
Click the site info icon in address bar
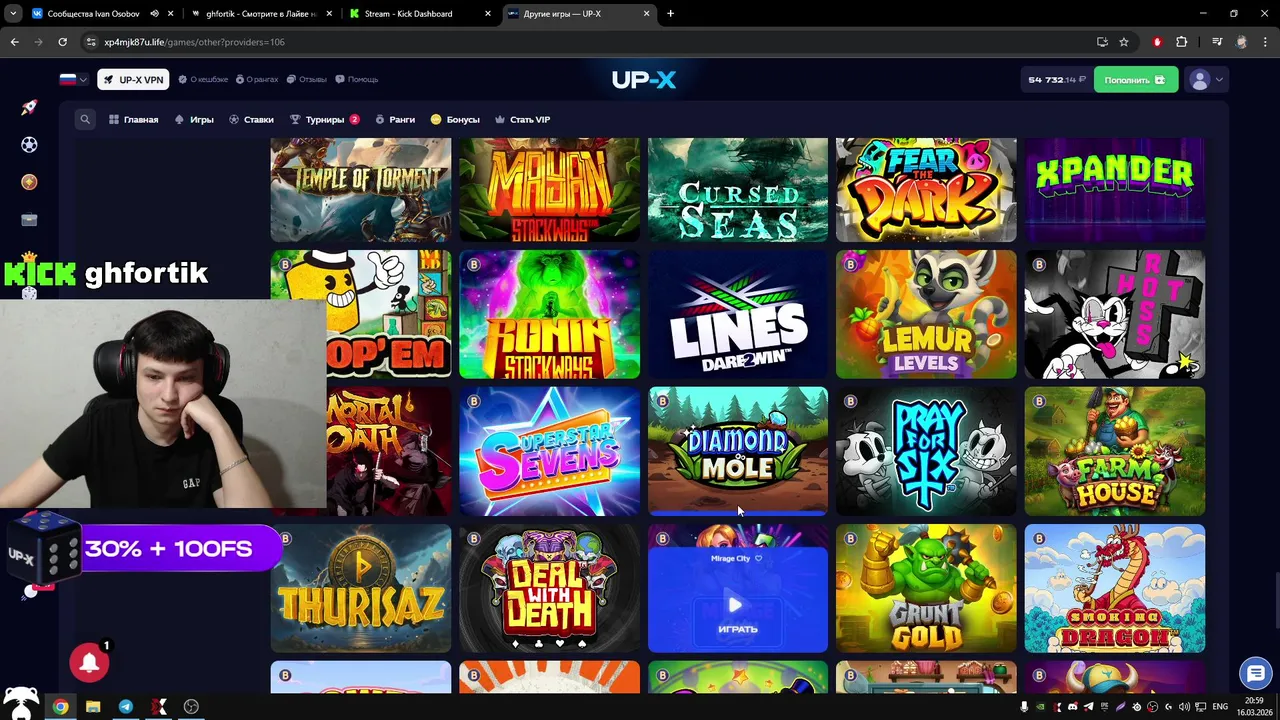click(x=91, y=42)
